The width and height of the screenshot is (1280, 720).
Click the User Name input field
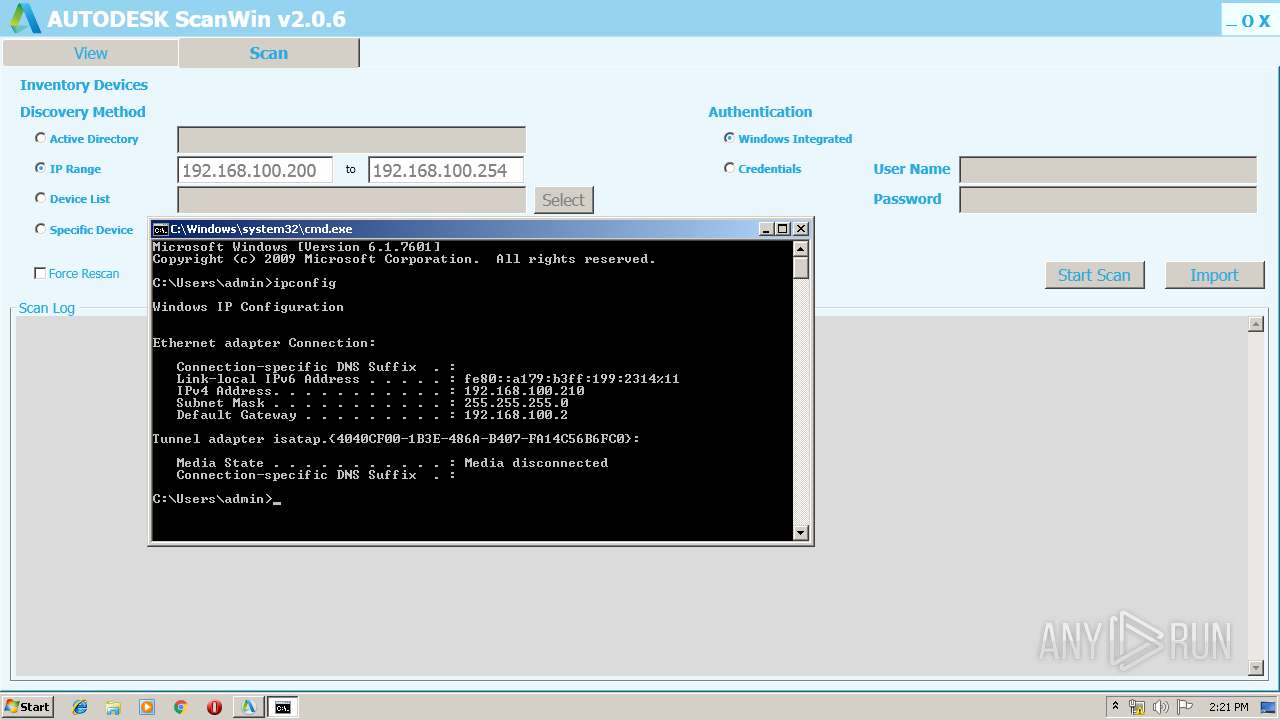coord(1108,170)
